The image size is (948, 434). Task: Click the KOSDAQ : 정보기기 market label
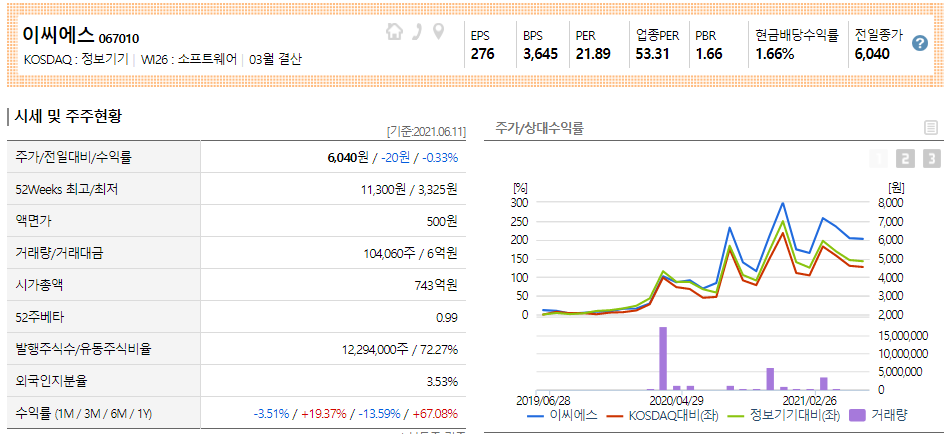pos(76,60)
